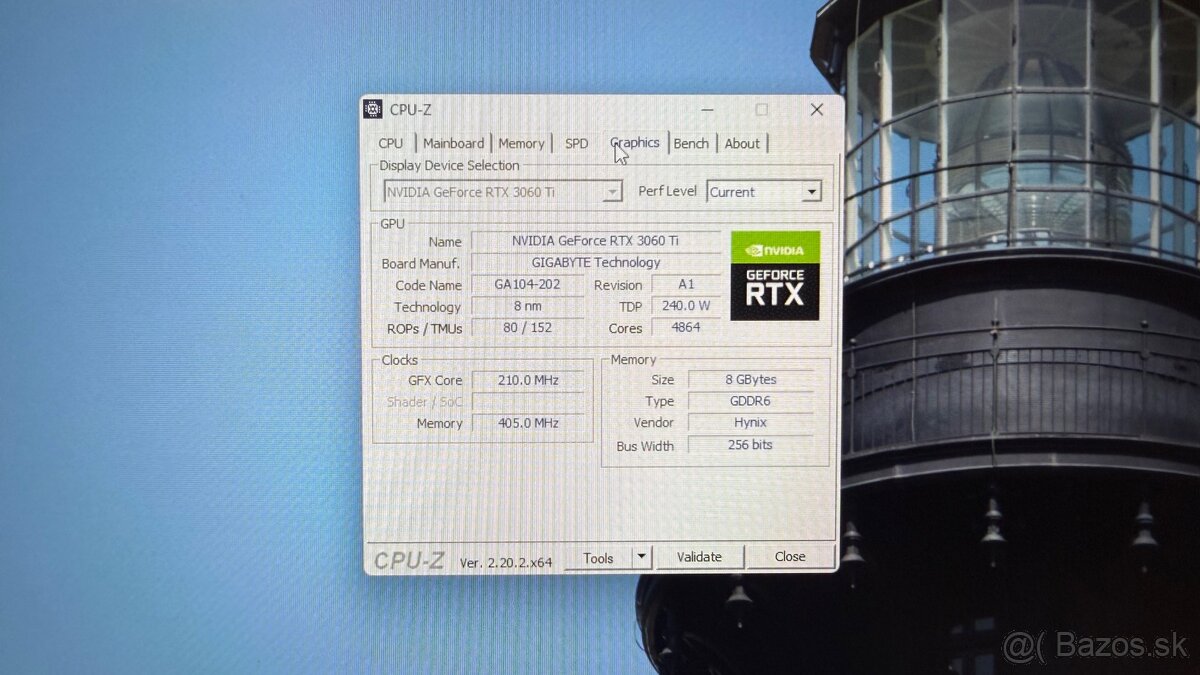
Task: Click the GA104-202 code name value
Action: click(527, 284)
